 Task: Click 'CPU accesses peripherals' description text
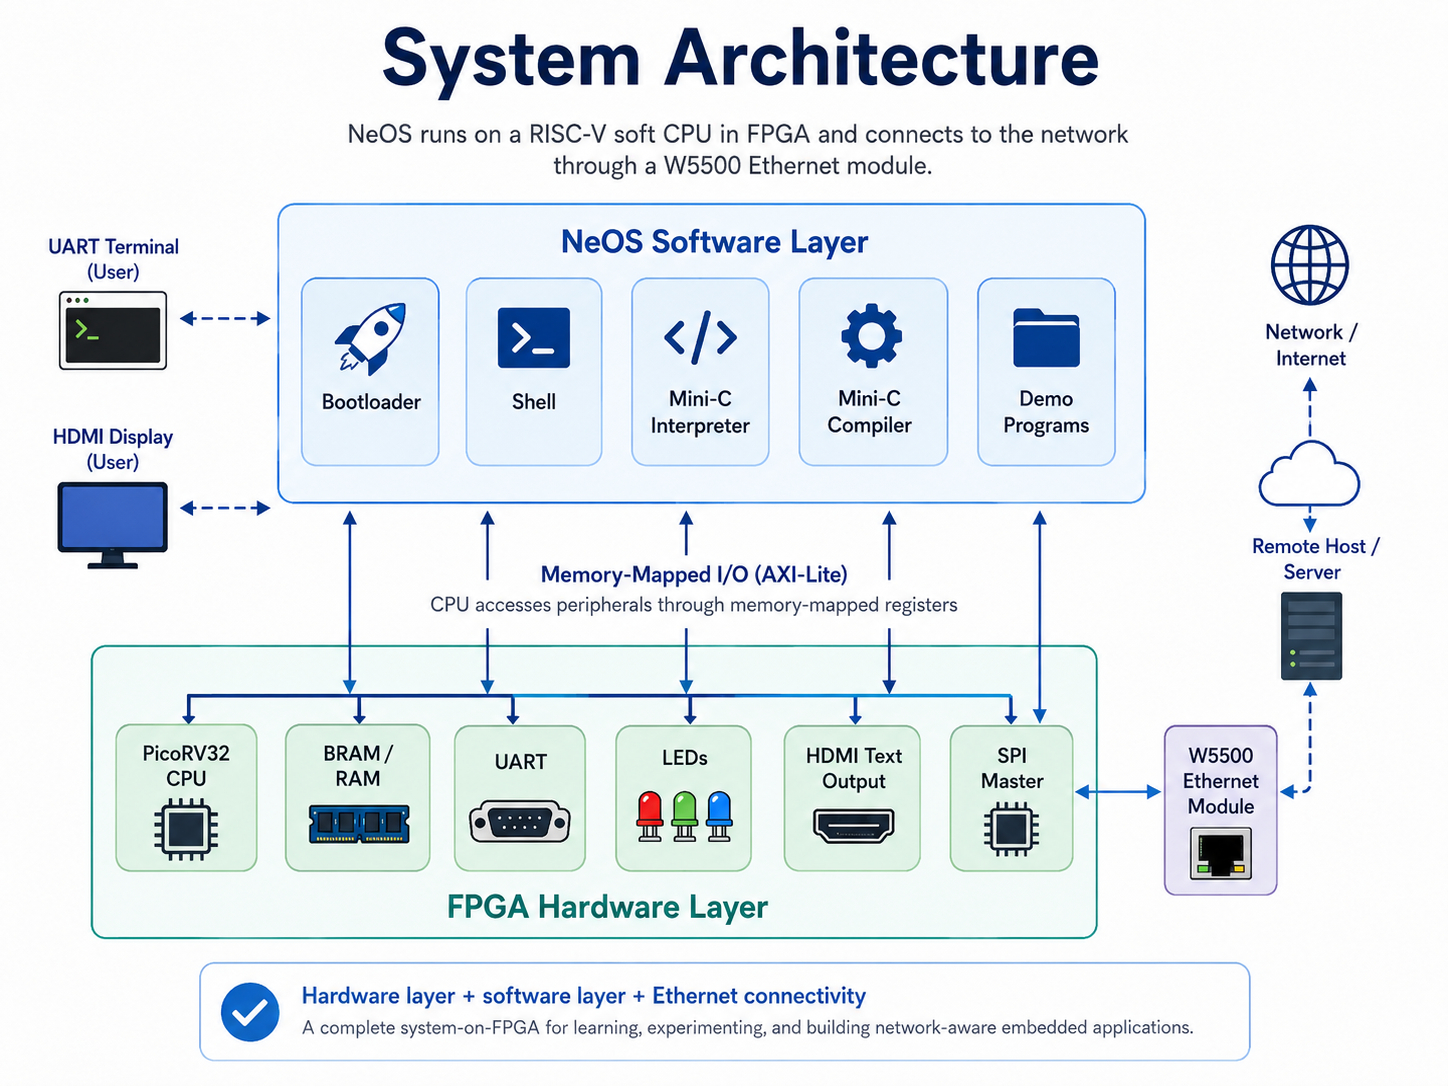click(x=694, y=605)
